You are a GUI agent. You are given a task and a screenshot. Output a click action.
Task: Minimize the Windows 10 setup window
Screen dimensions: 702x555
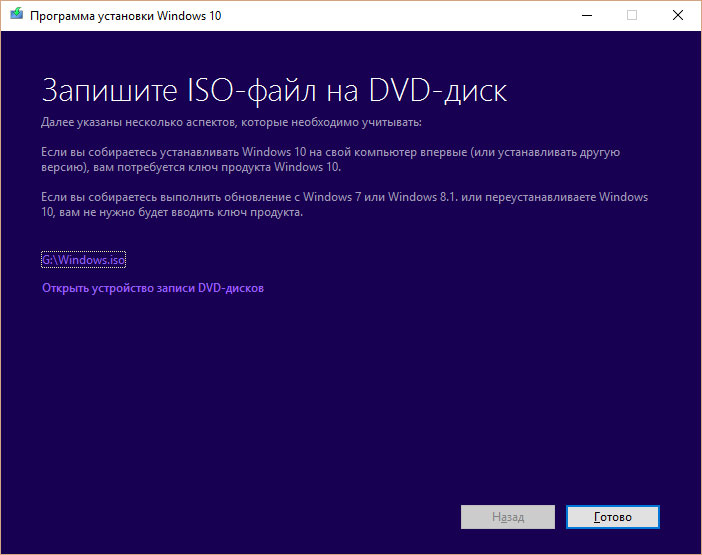click(586, 15)
